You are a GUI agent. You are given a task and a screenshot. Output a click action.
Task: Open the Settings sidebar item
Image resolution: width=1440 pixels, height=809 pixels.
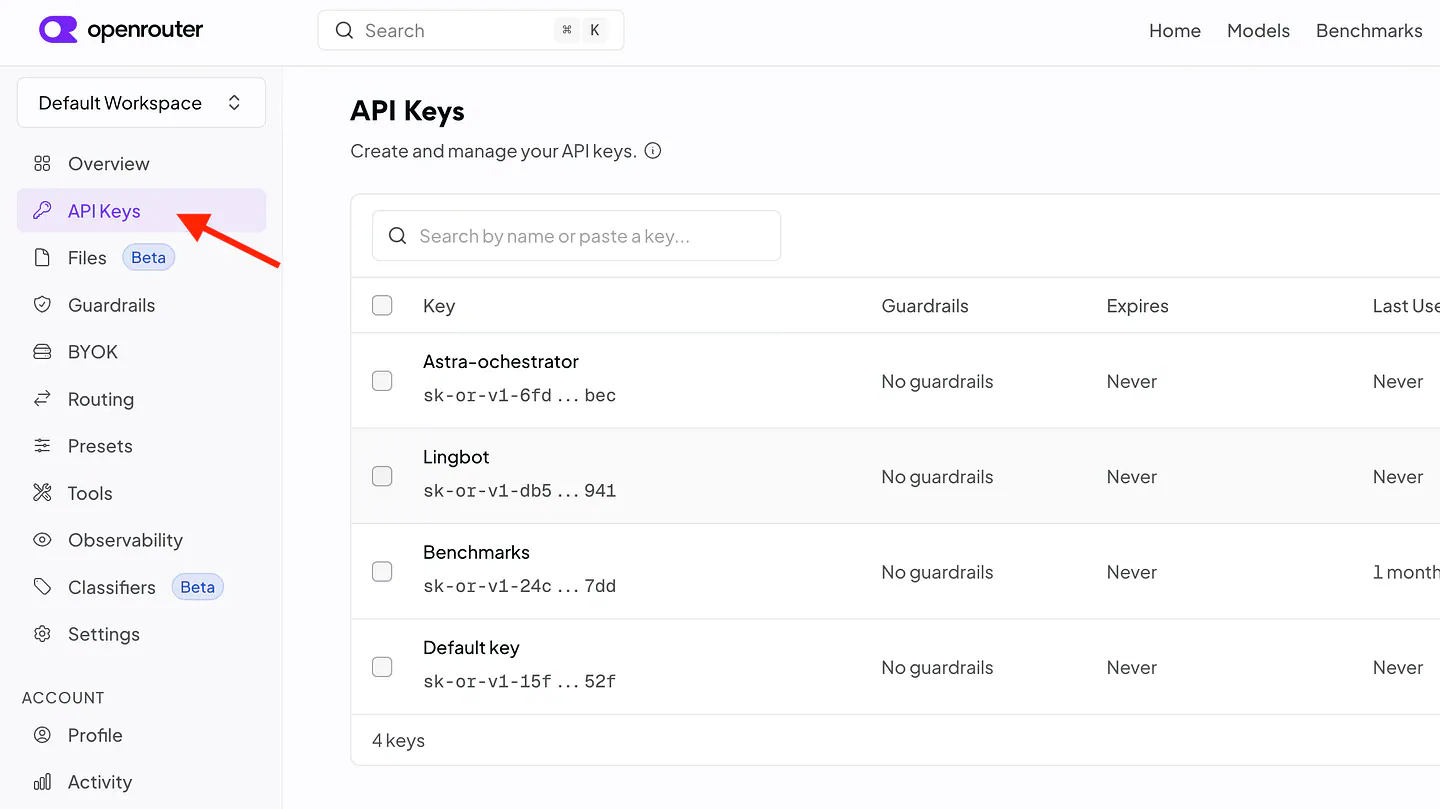click(141, 634)
